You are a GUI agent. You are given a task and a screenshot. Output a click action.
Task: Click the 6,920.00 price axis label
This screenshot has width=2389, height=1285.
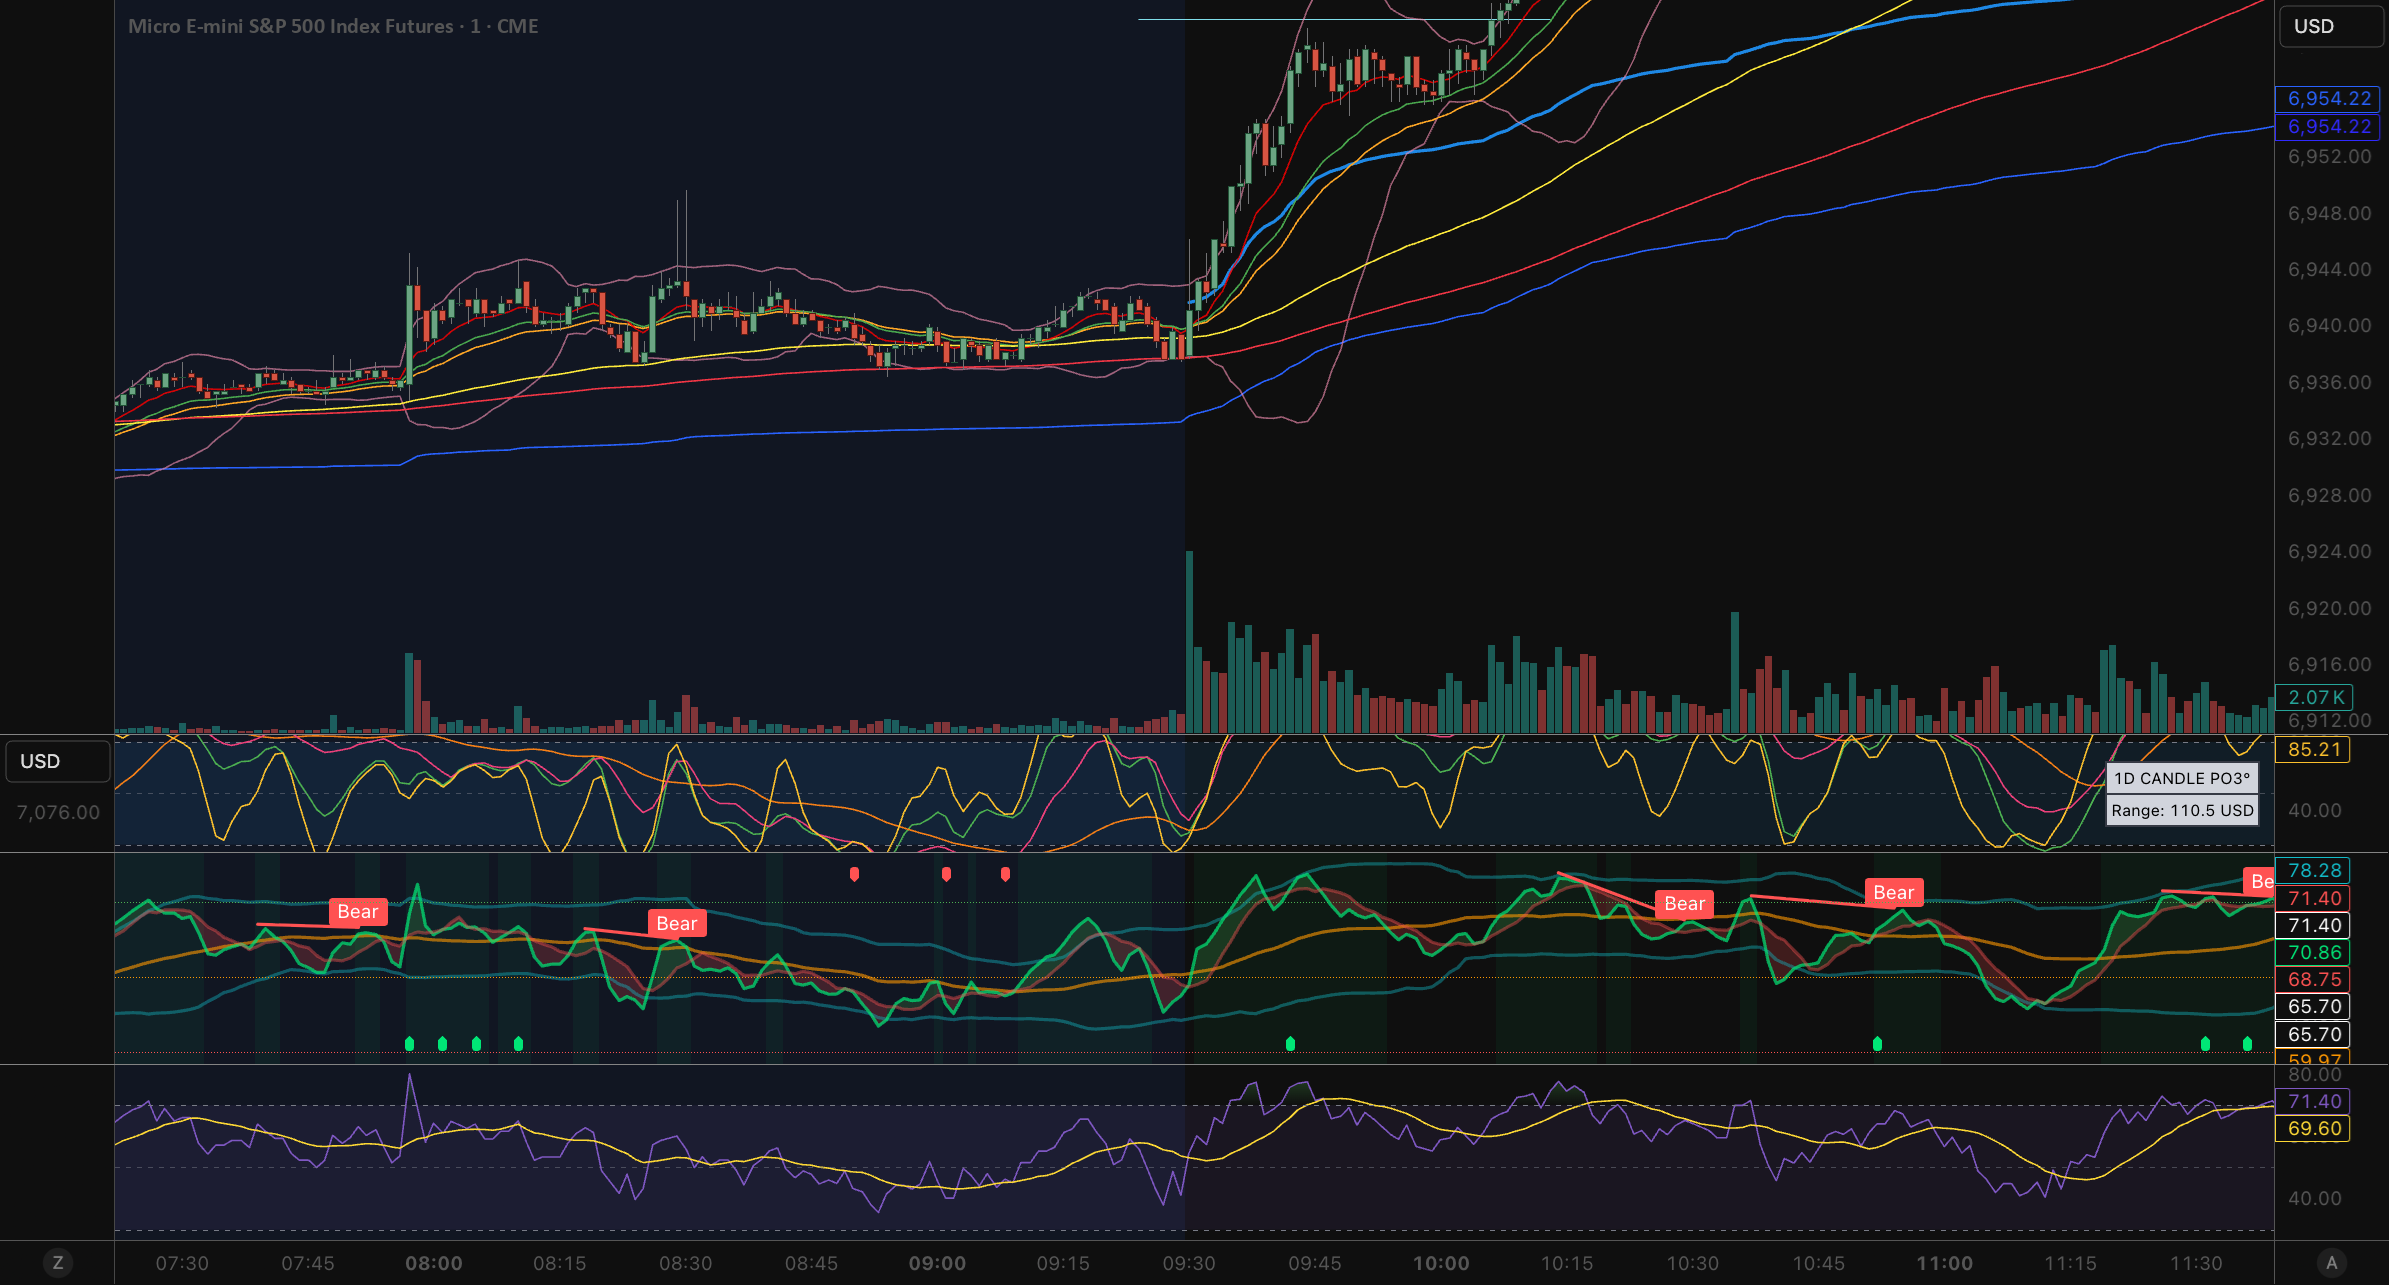point(2329,609)
